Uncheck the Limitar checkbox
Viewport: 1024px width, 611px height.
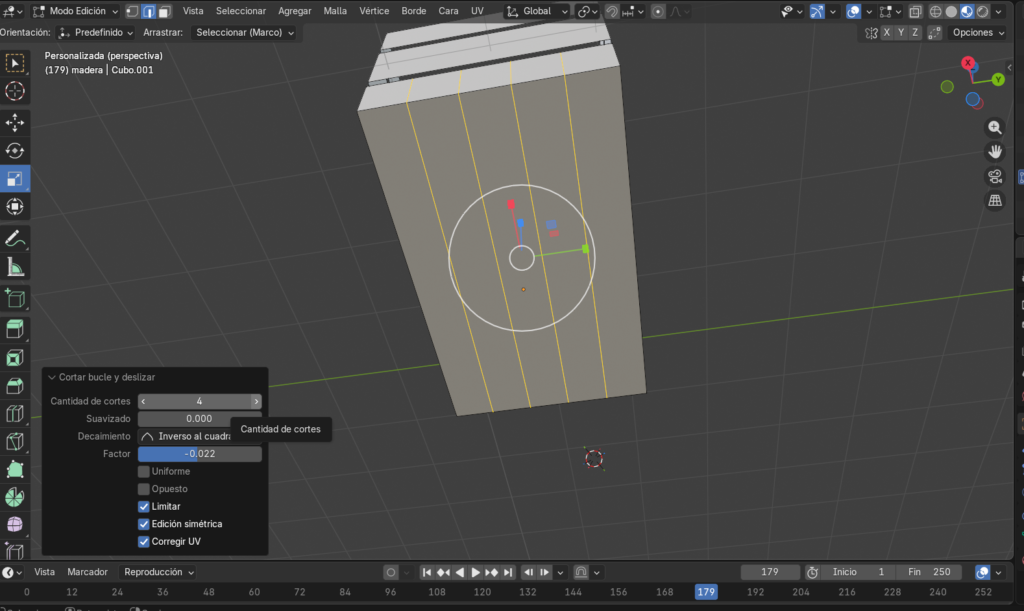[x=144, y=506]
